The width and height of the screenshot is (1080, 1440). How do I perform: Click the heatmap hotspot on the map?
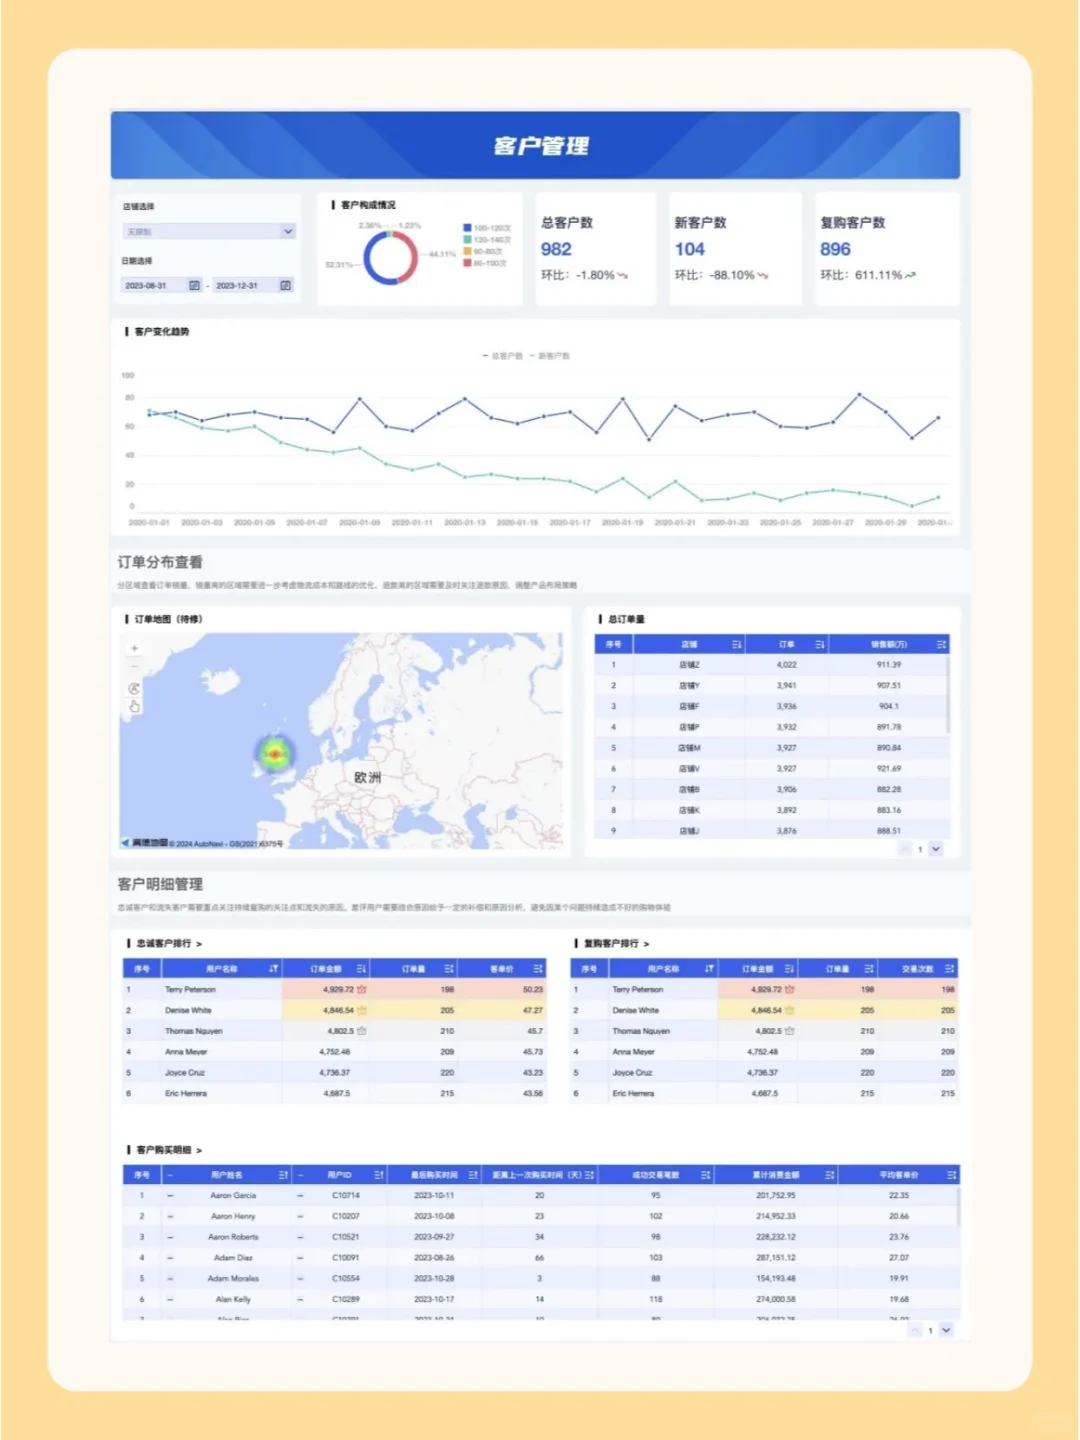(274, 754)
